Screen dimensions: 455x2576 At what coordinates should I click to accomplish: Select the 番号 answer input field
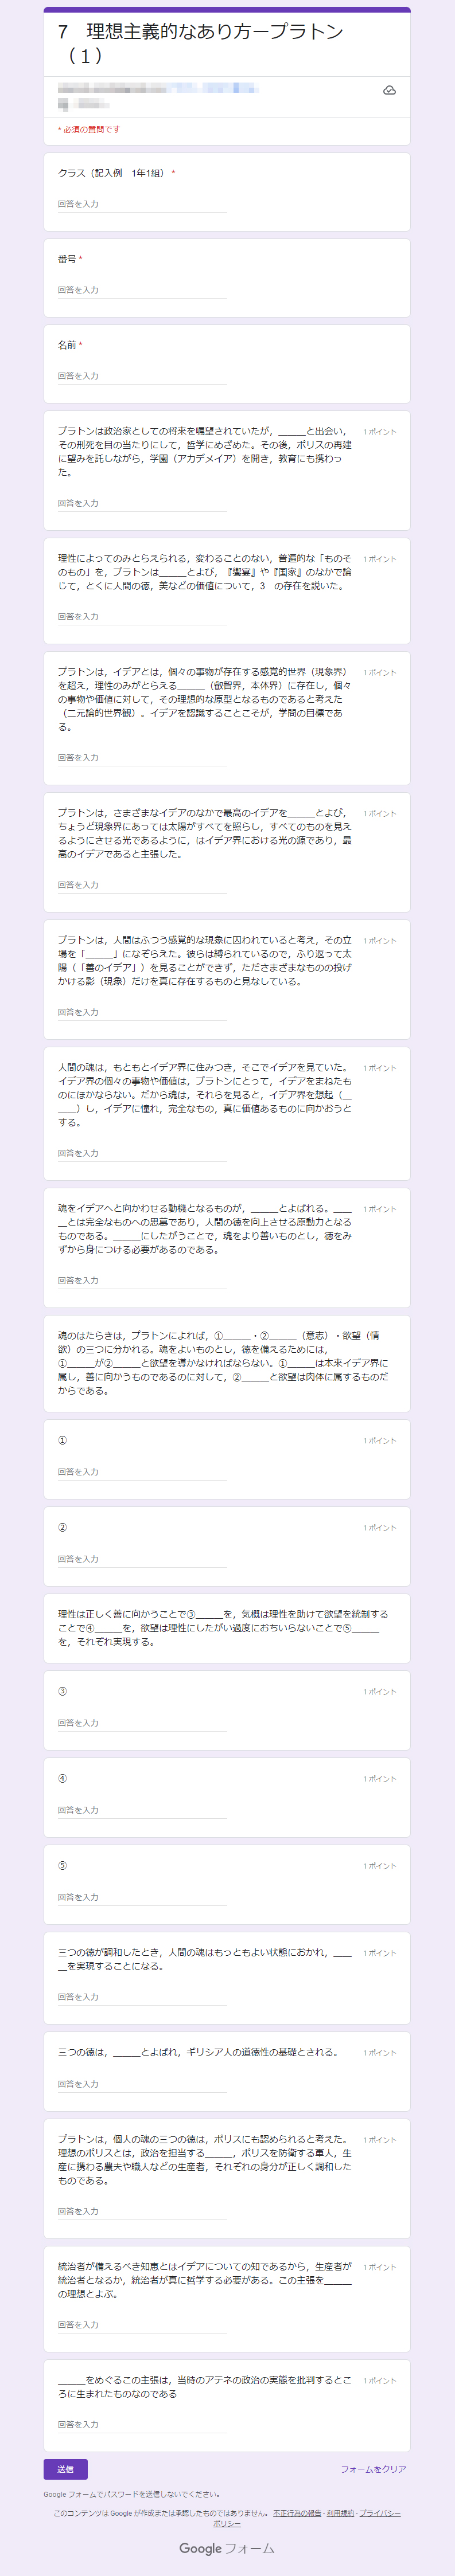click(x=142, y=290)
